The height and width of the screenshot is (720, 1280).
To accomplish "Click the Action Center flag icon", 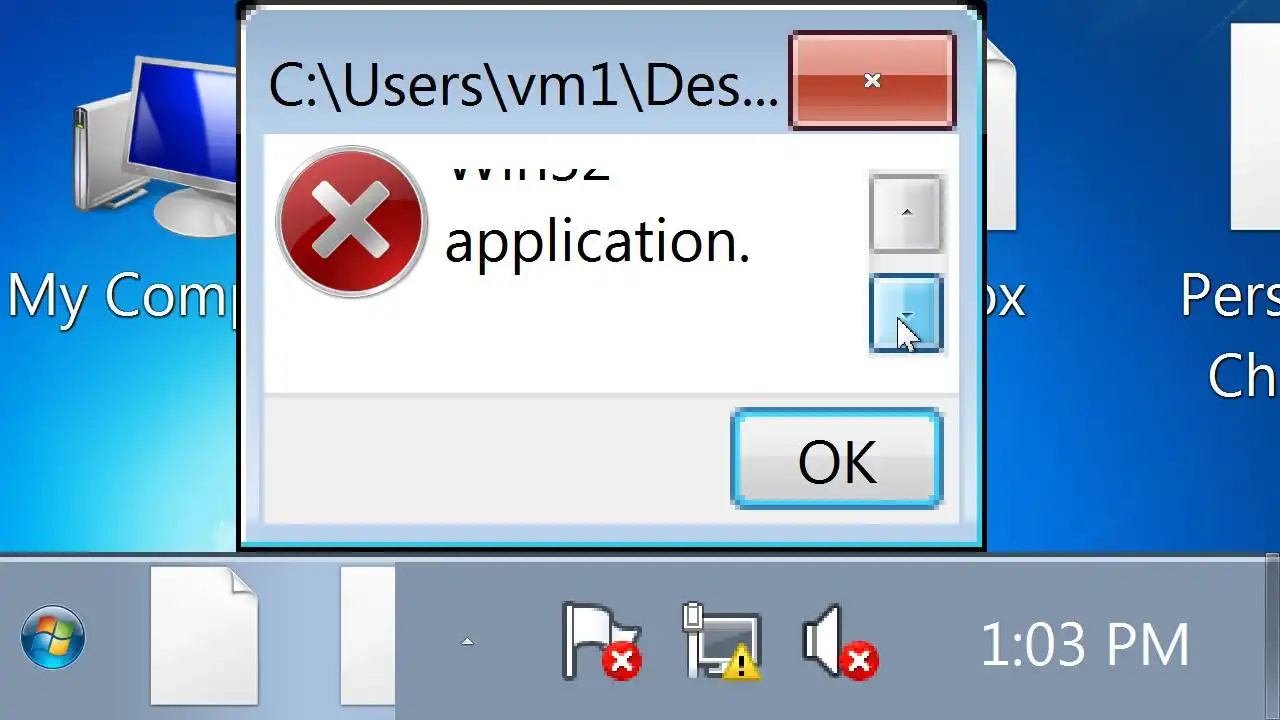I will [x=600, y=641].
